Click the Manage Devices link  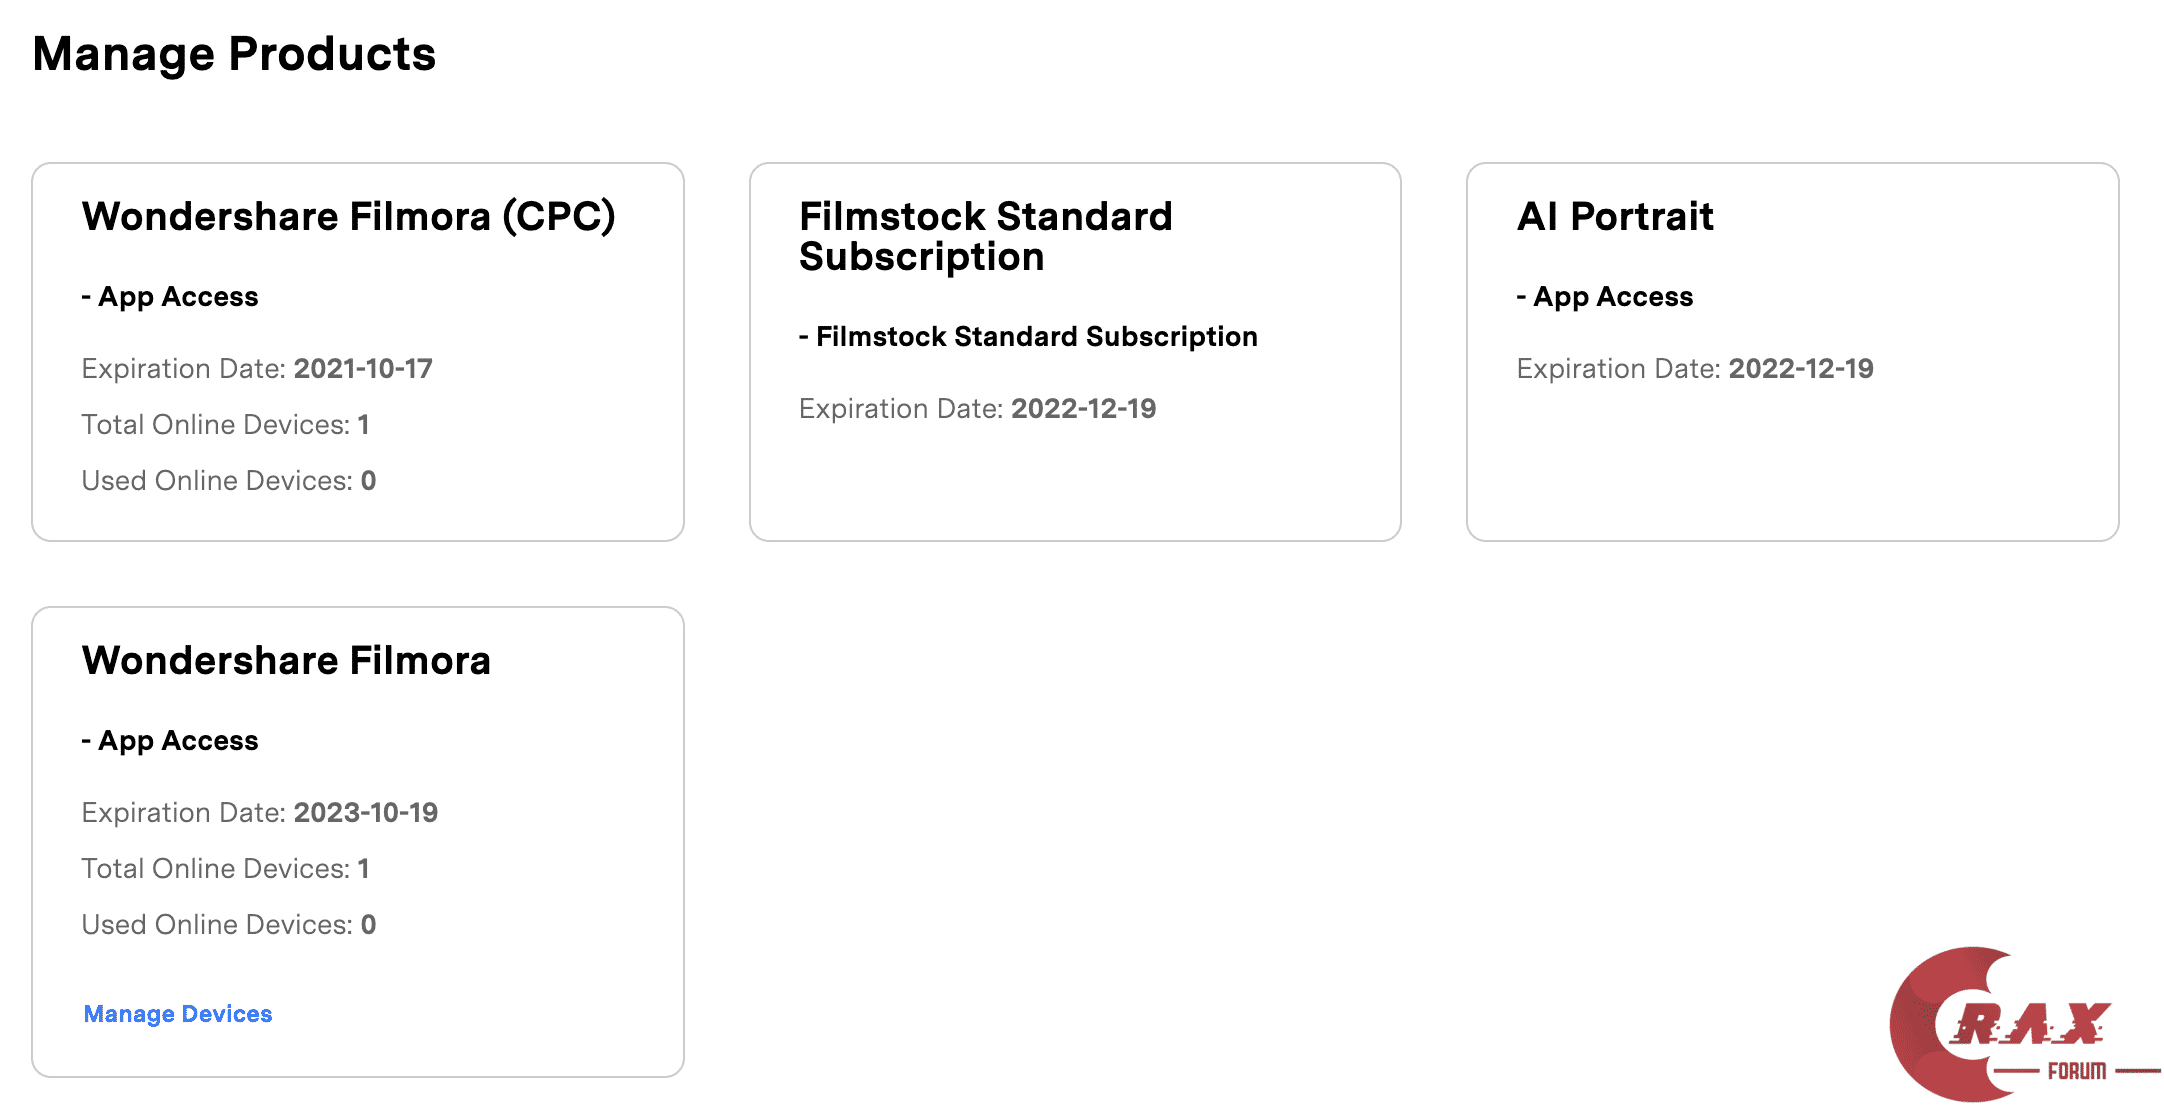click(x=178, y=1014)
